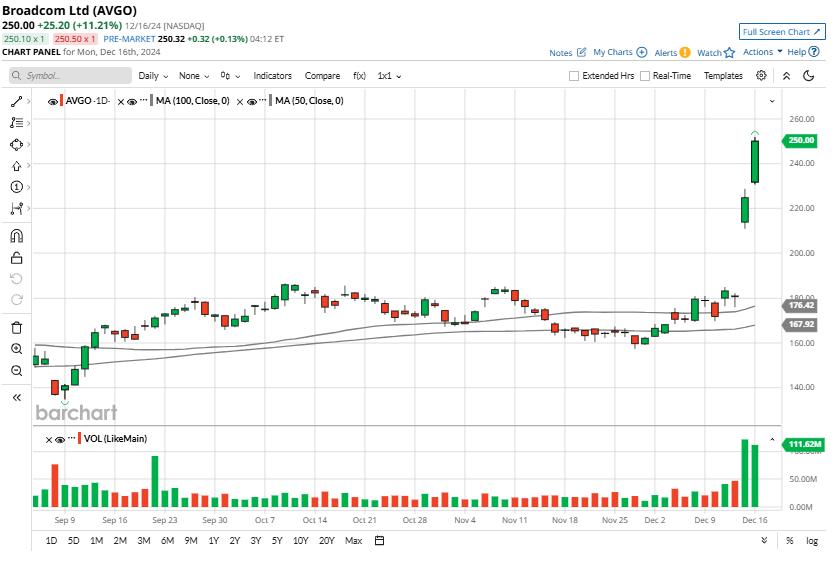Select the 3M time range

pyautogui.click(x=144, y=541)
